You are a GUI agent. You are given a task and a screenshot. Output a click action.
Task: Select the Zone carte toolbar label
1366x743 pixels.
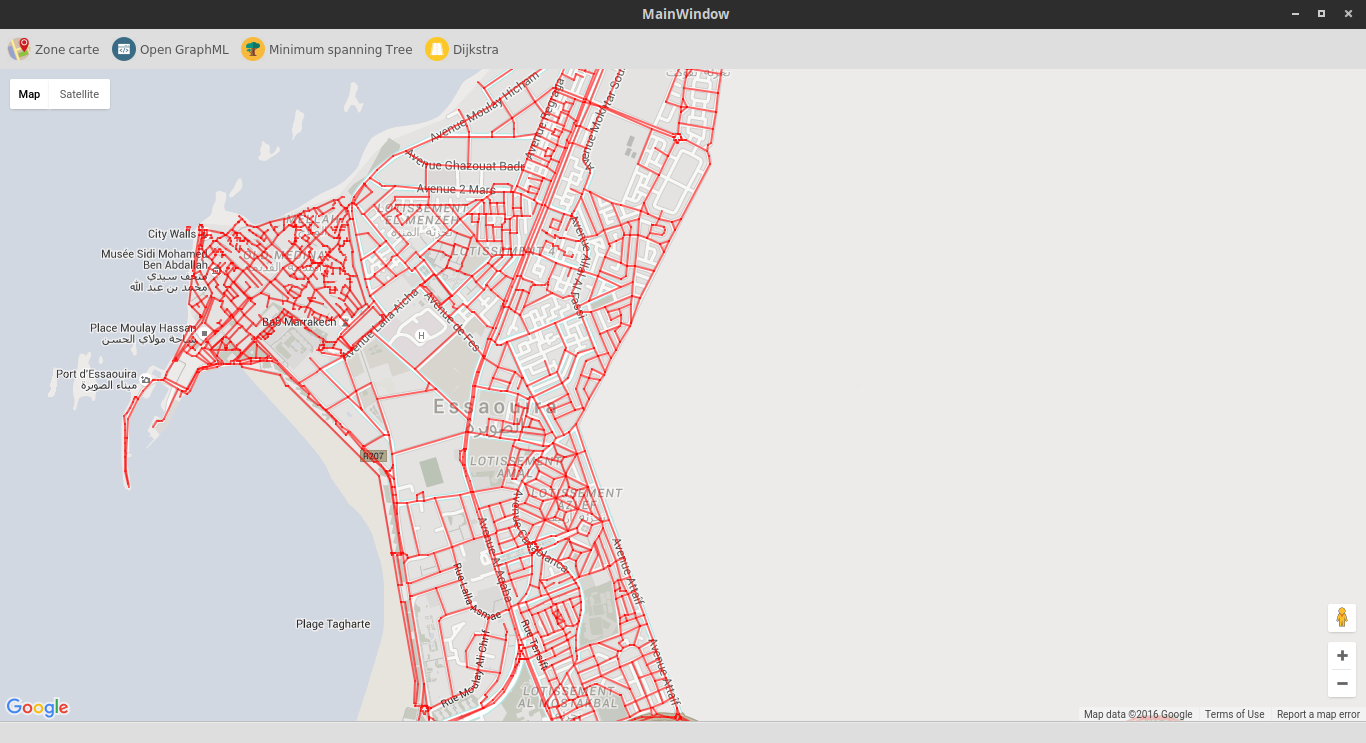pos(67,49)
